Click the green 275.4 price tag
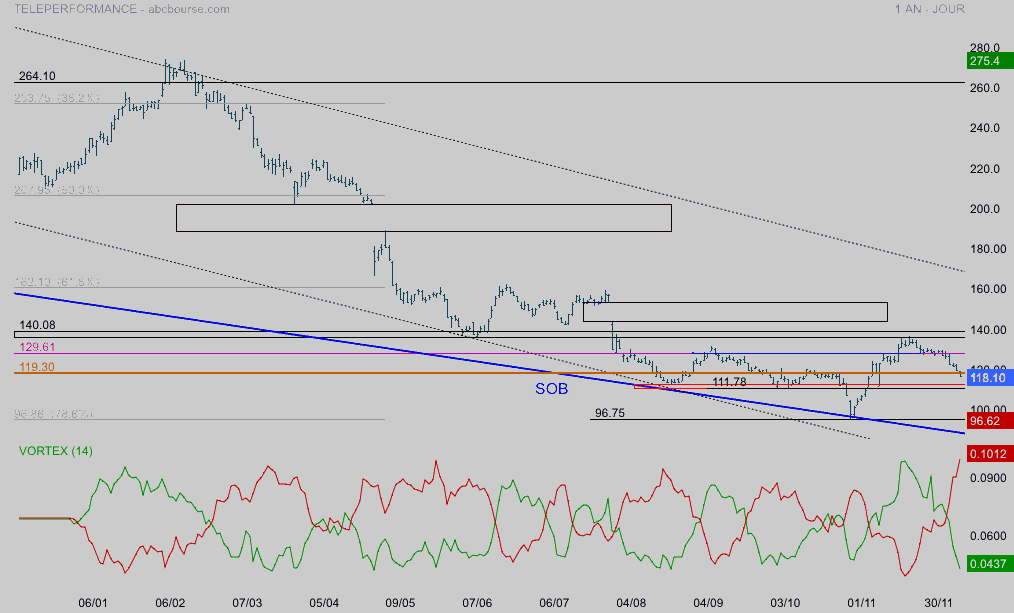This screenshot has height=613, width=1014. [x=990, y=61]
